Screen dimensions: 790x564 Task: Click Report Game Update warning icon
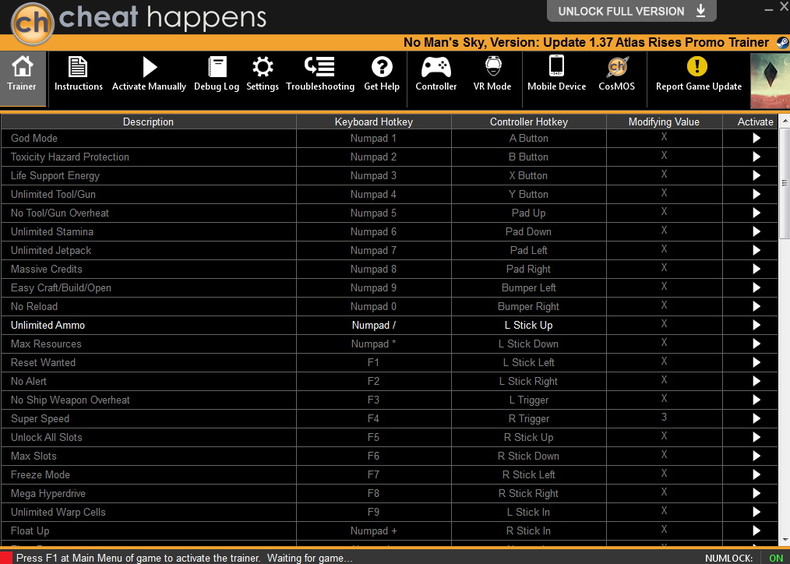tap(697, 66)
